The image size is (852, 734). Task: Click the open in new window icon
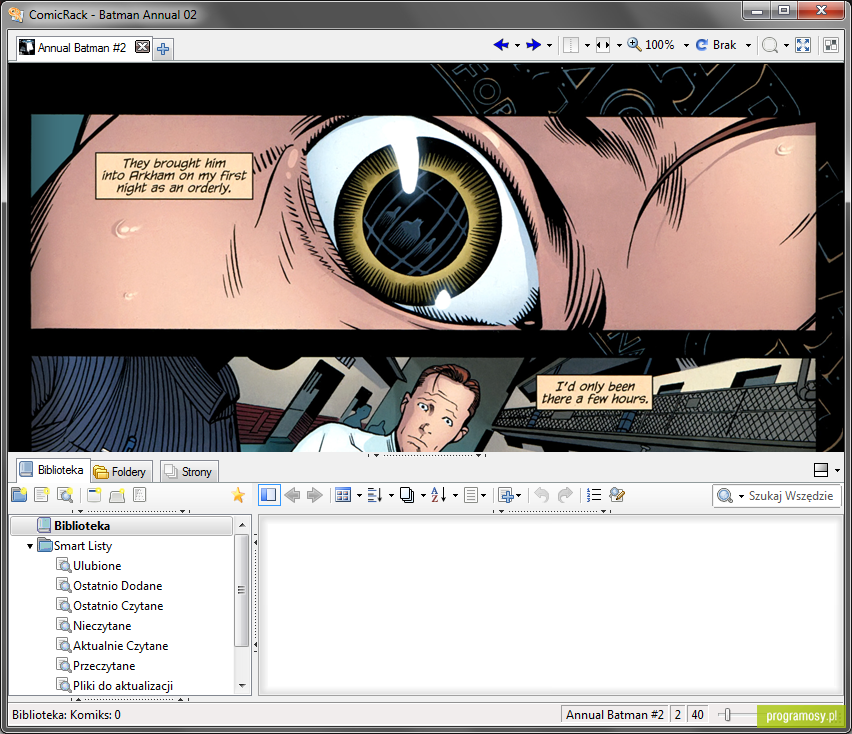(x=94, y=494)
